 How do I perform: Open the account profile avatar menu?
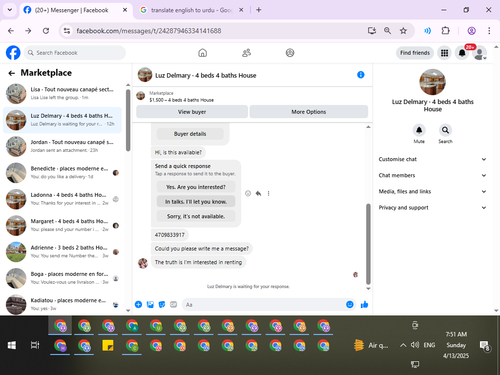coord(479,53)
